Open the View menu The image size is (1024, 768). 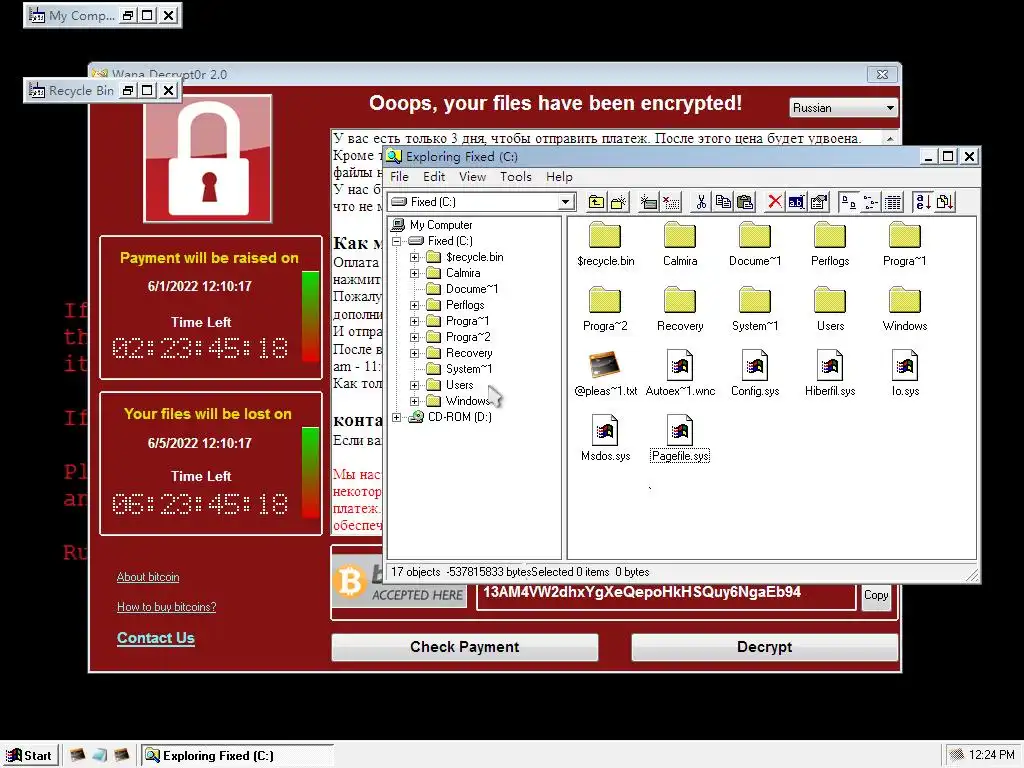coord(472,177)
